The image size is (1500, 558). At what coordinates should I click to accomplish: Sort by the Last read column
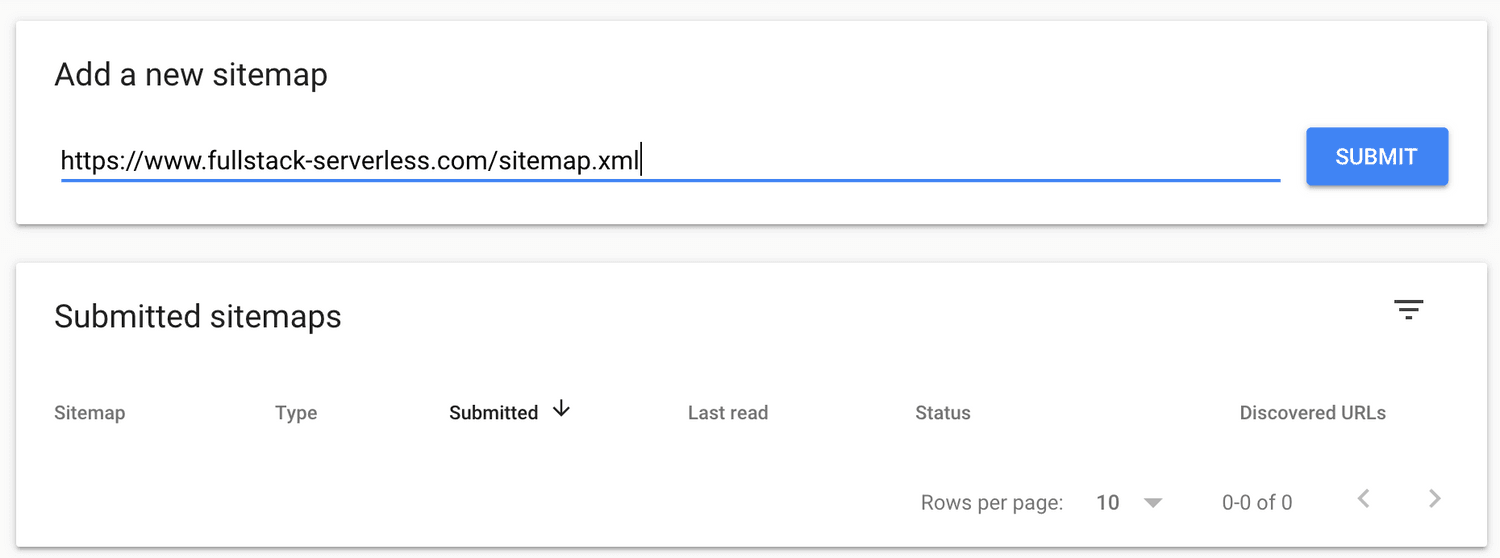[x=727, y=413]
